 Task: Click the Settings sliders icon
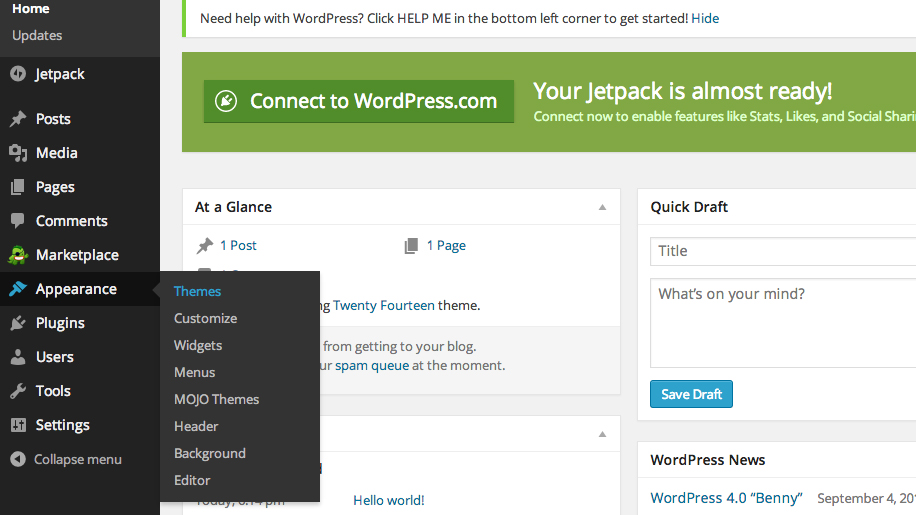coord(18,424)
